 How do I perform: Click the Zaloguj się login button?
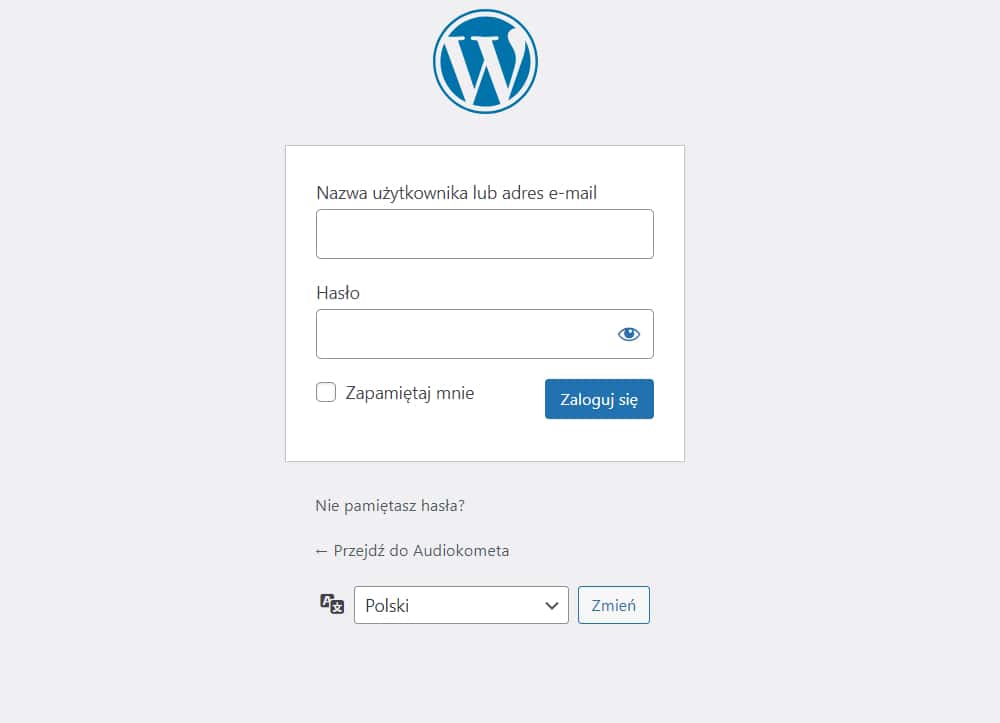(x=599, y=399)
